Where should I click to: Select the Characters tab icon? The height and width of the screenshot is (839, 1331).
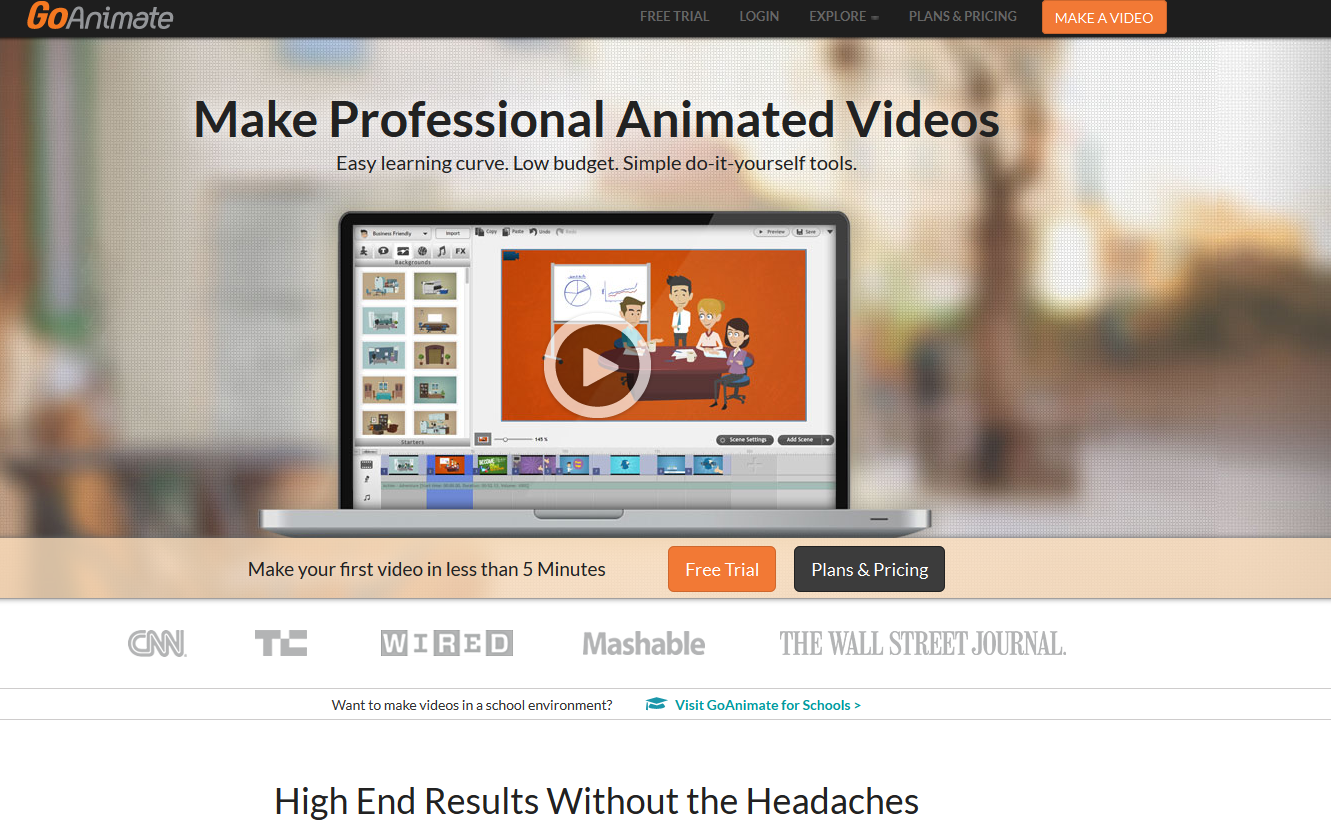364,251
